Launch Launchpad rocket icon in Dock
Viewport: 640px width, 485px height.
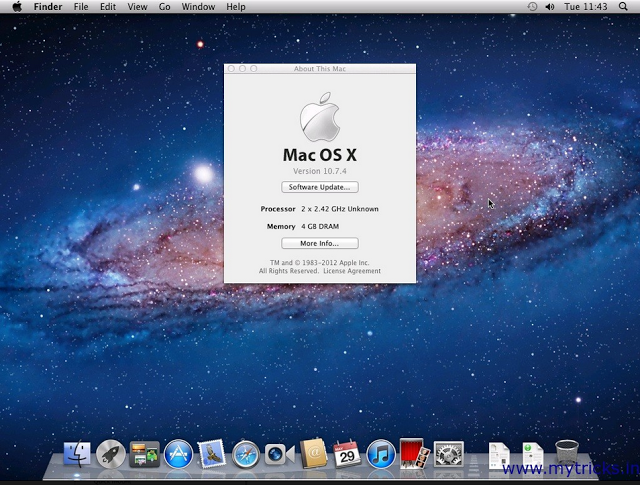(x=111, y=454)
